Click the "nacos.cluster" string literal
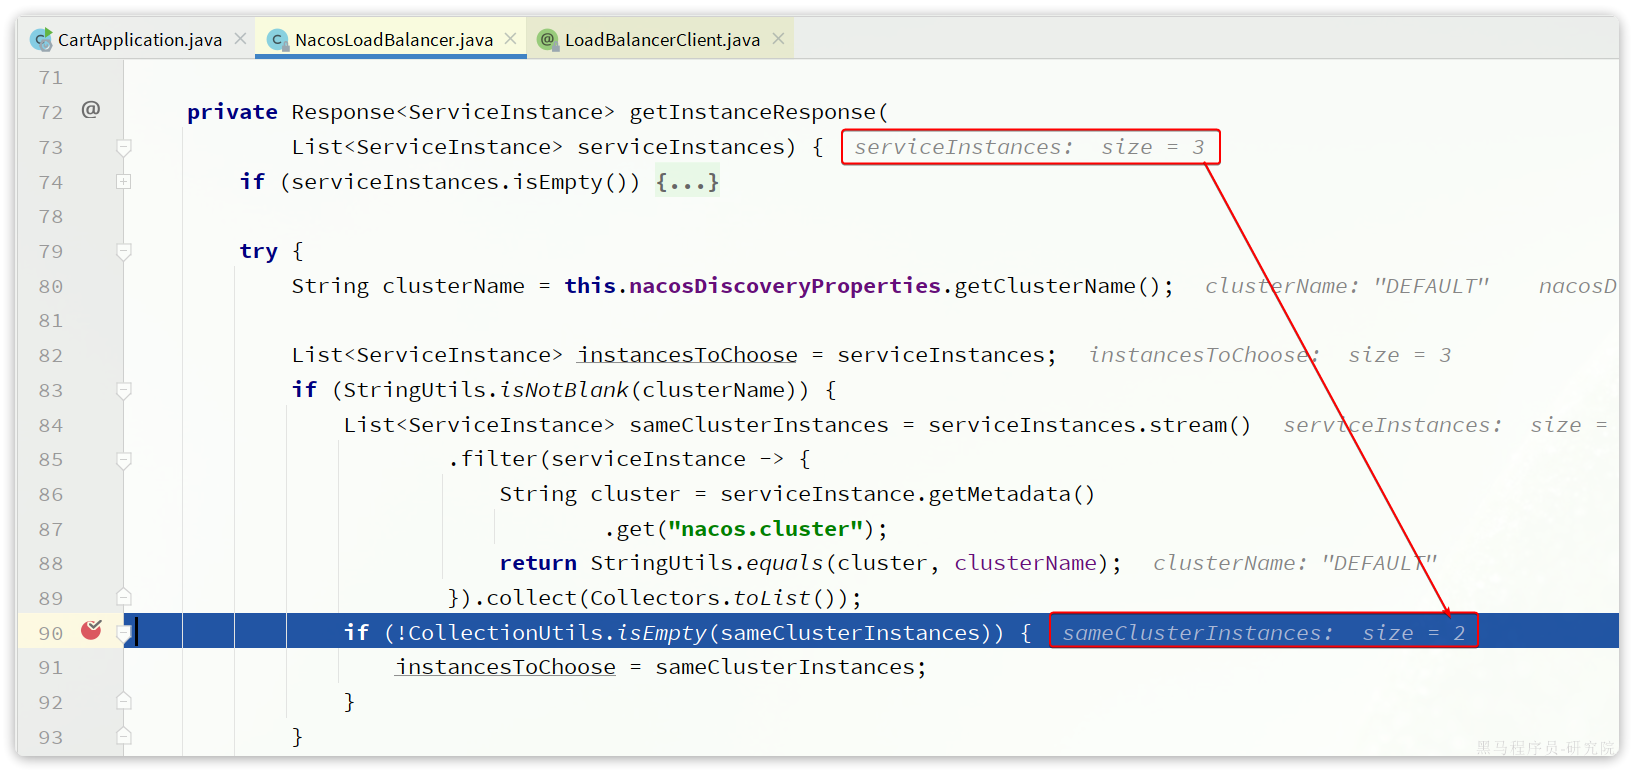 pyautogui.click(x=765, y=529)
